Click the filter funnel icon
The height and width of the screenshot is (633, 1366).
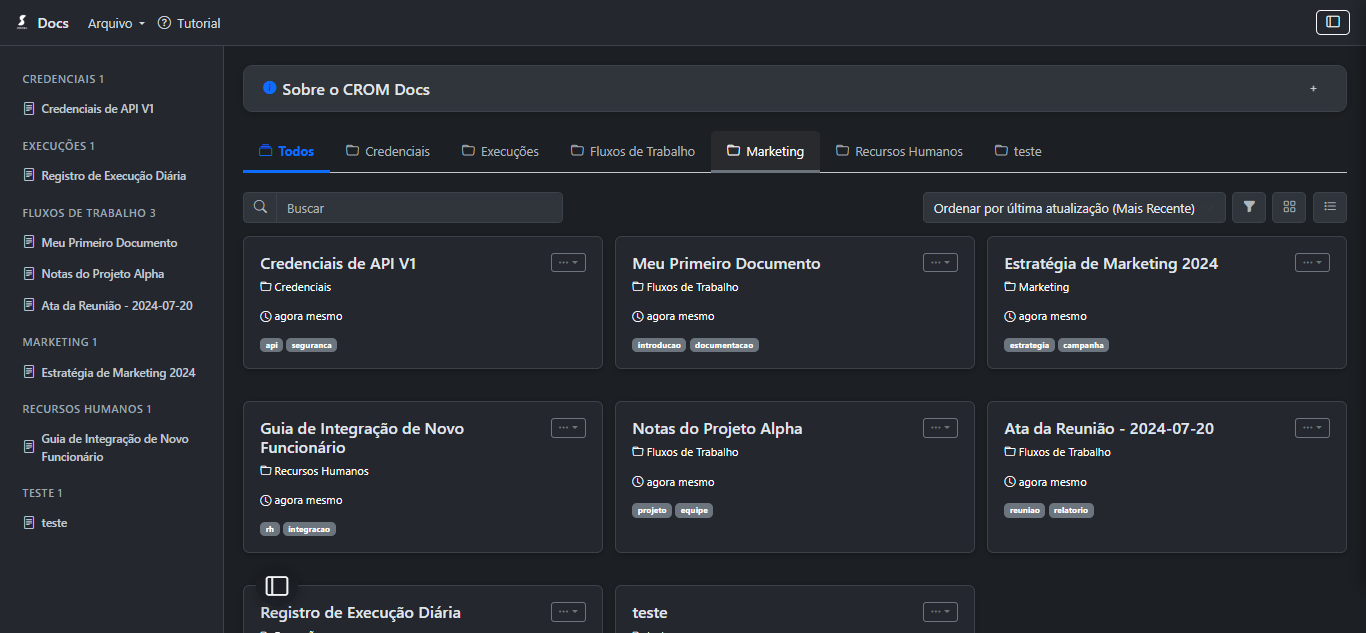coord(1249,207)
